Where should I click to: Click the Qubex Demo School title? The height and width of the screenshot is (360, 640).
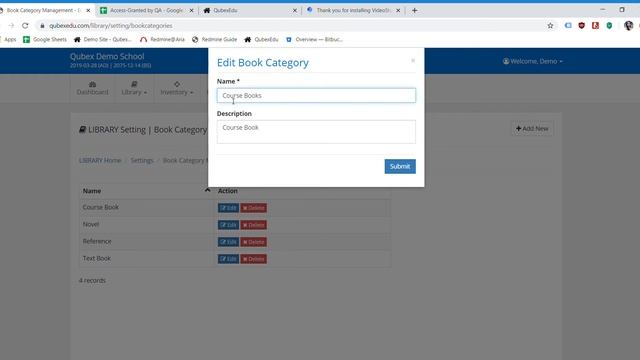pyautogui.click(x=107, y=56)
